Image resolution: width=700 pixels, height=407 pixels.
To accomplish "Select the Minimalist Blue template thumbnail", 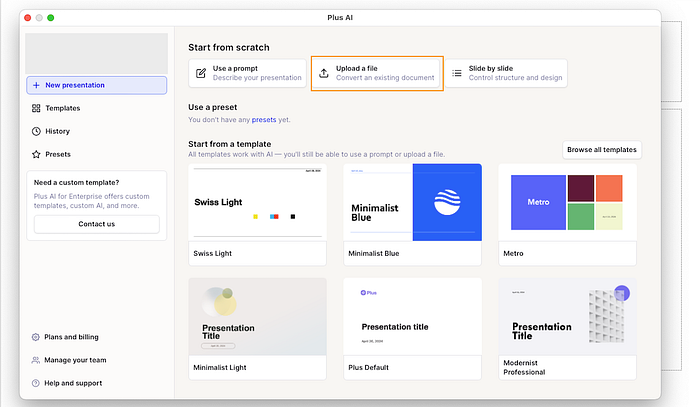I will click(x=412, y=203).
